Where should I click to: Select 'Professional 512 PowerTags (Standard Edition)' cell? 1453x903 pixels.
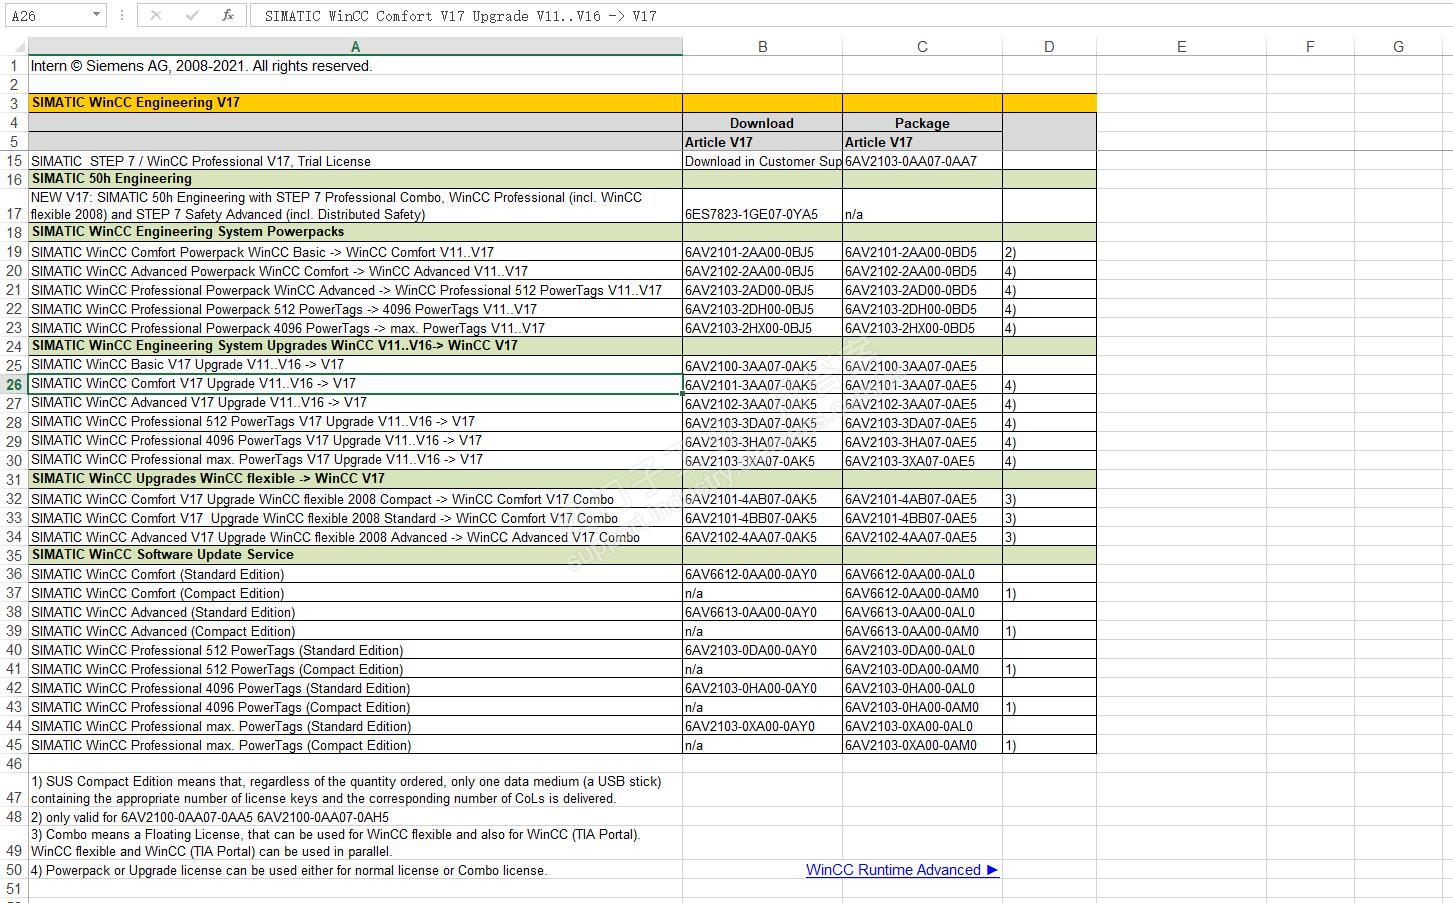coord(355,650)
